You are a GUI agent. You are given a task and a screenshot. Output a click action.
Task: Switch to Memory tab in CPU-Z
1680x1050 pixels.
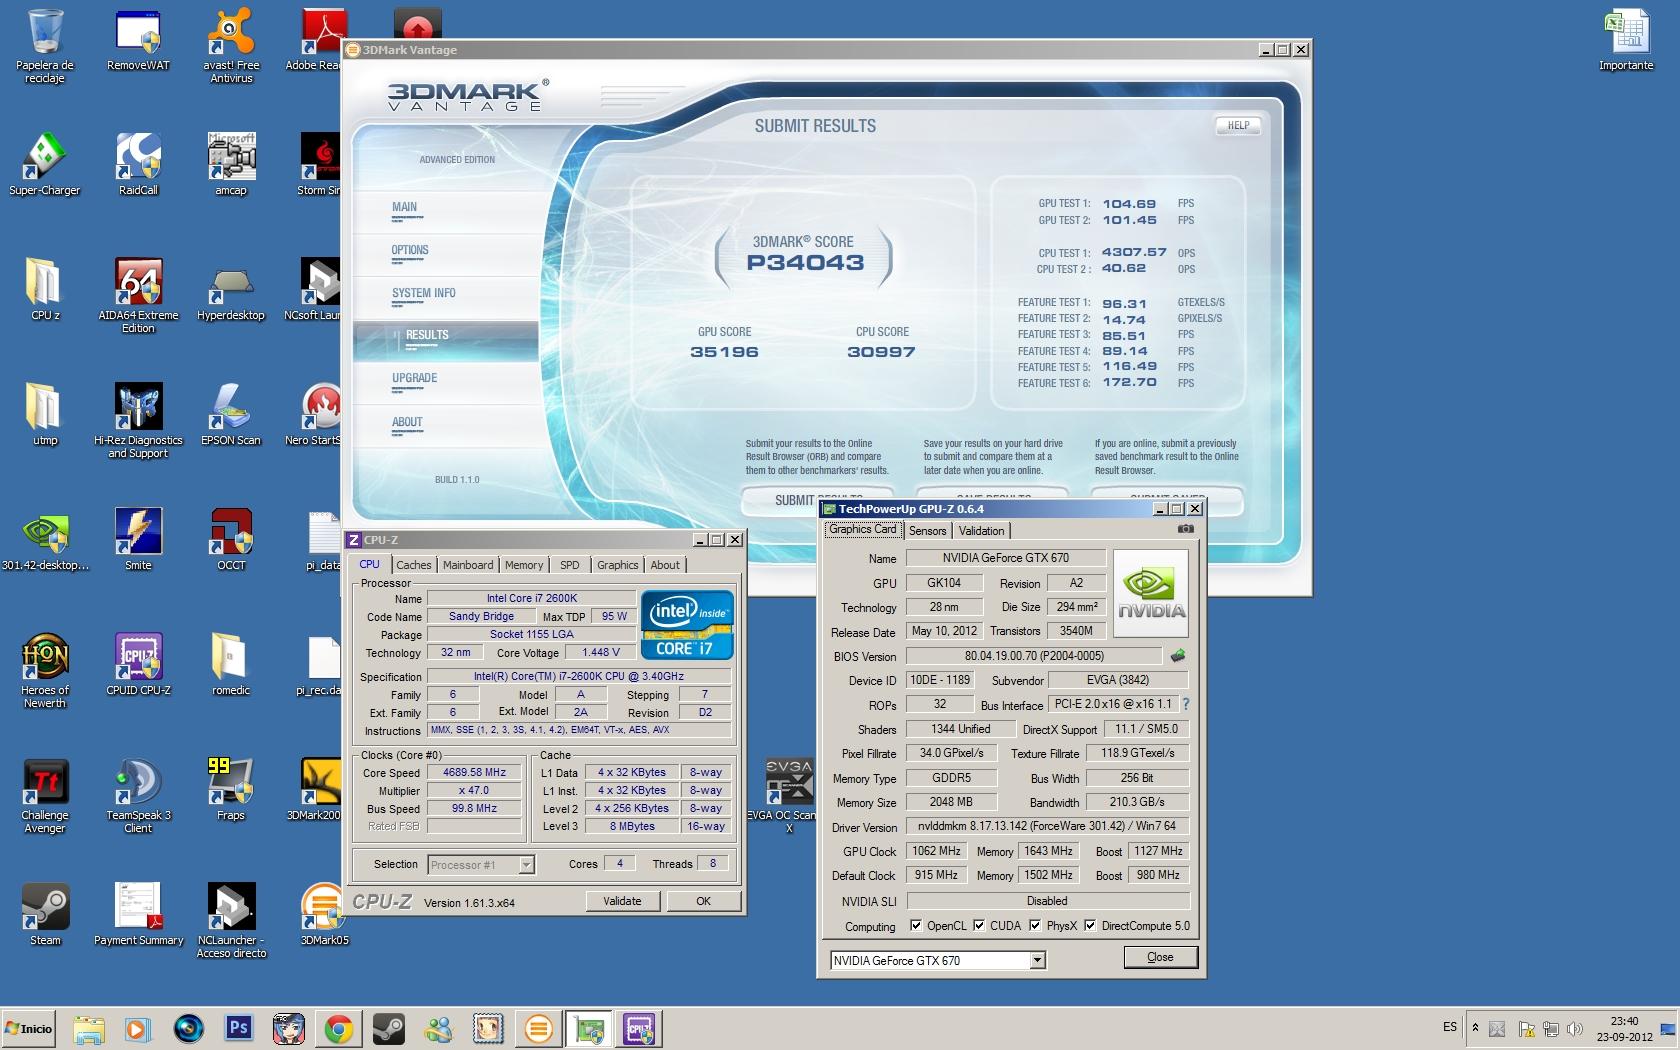tap(524, 565)
